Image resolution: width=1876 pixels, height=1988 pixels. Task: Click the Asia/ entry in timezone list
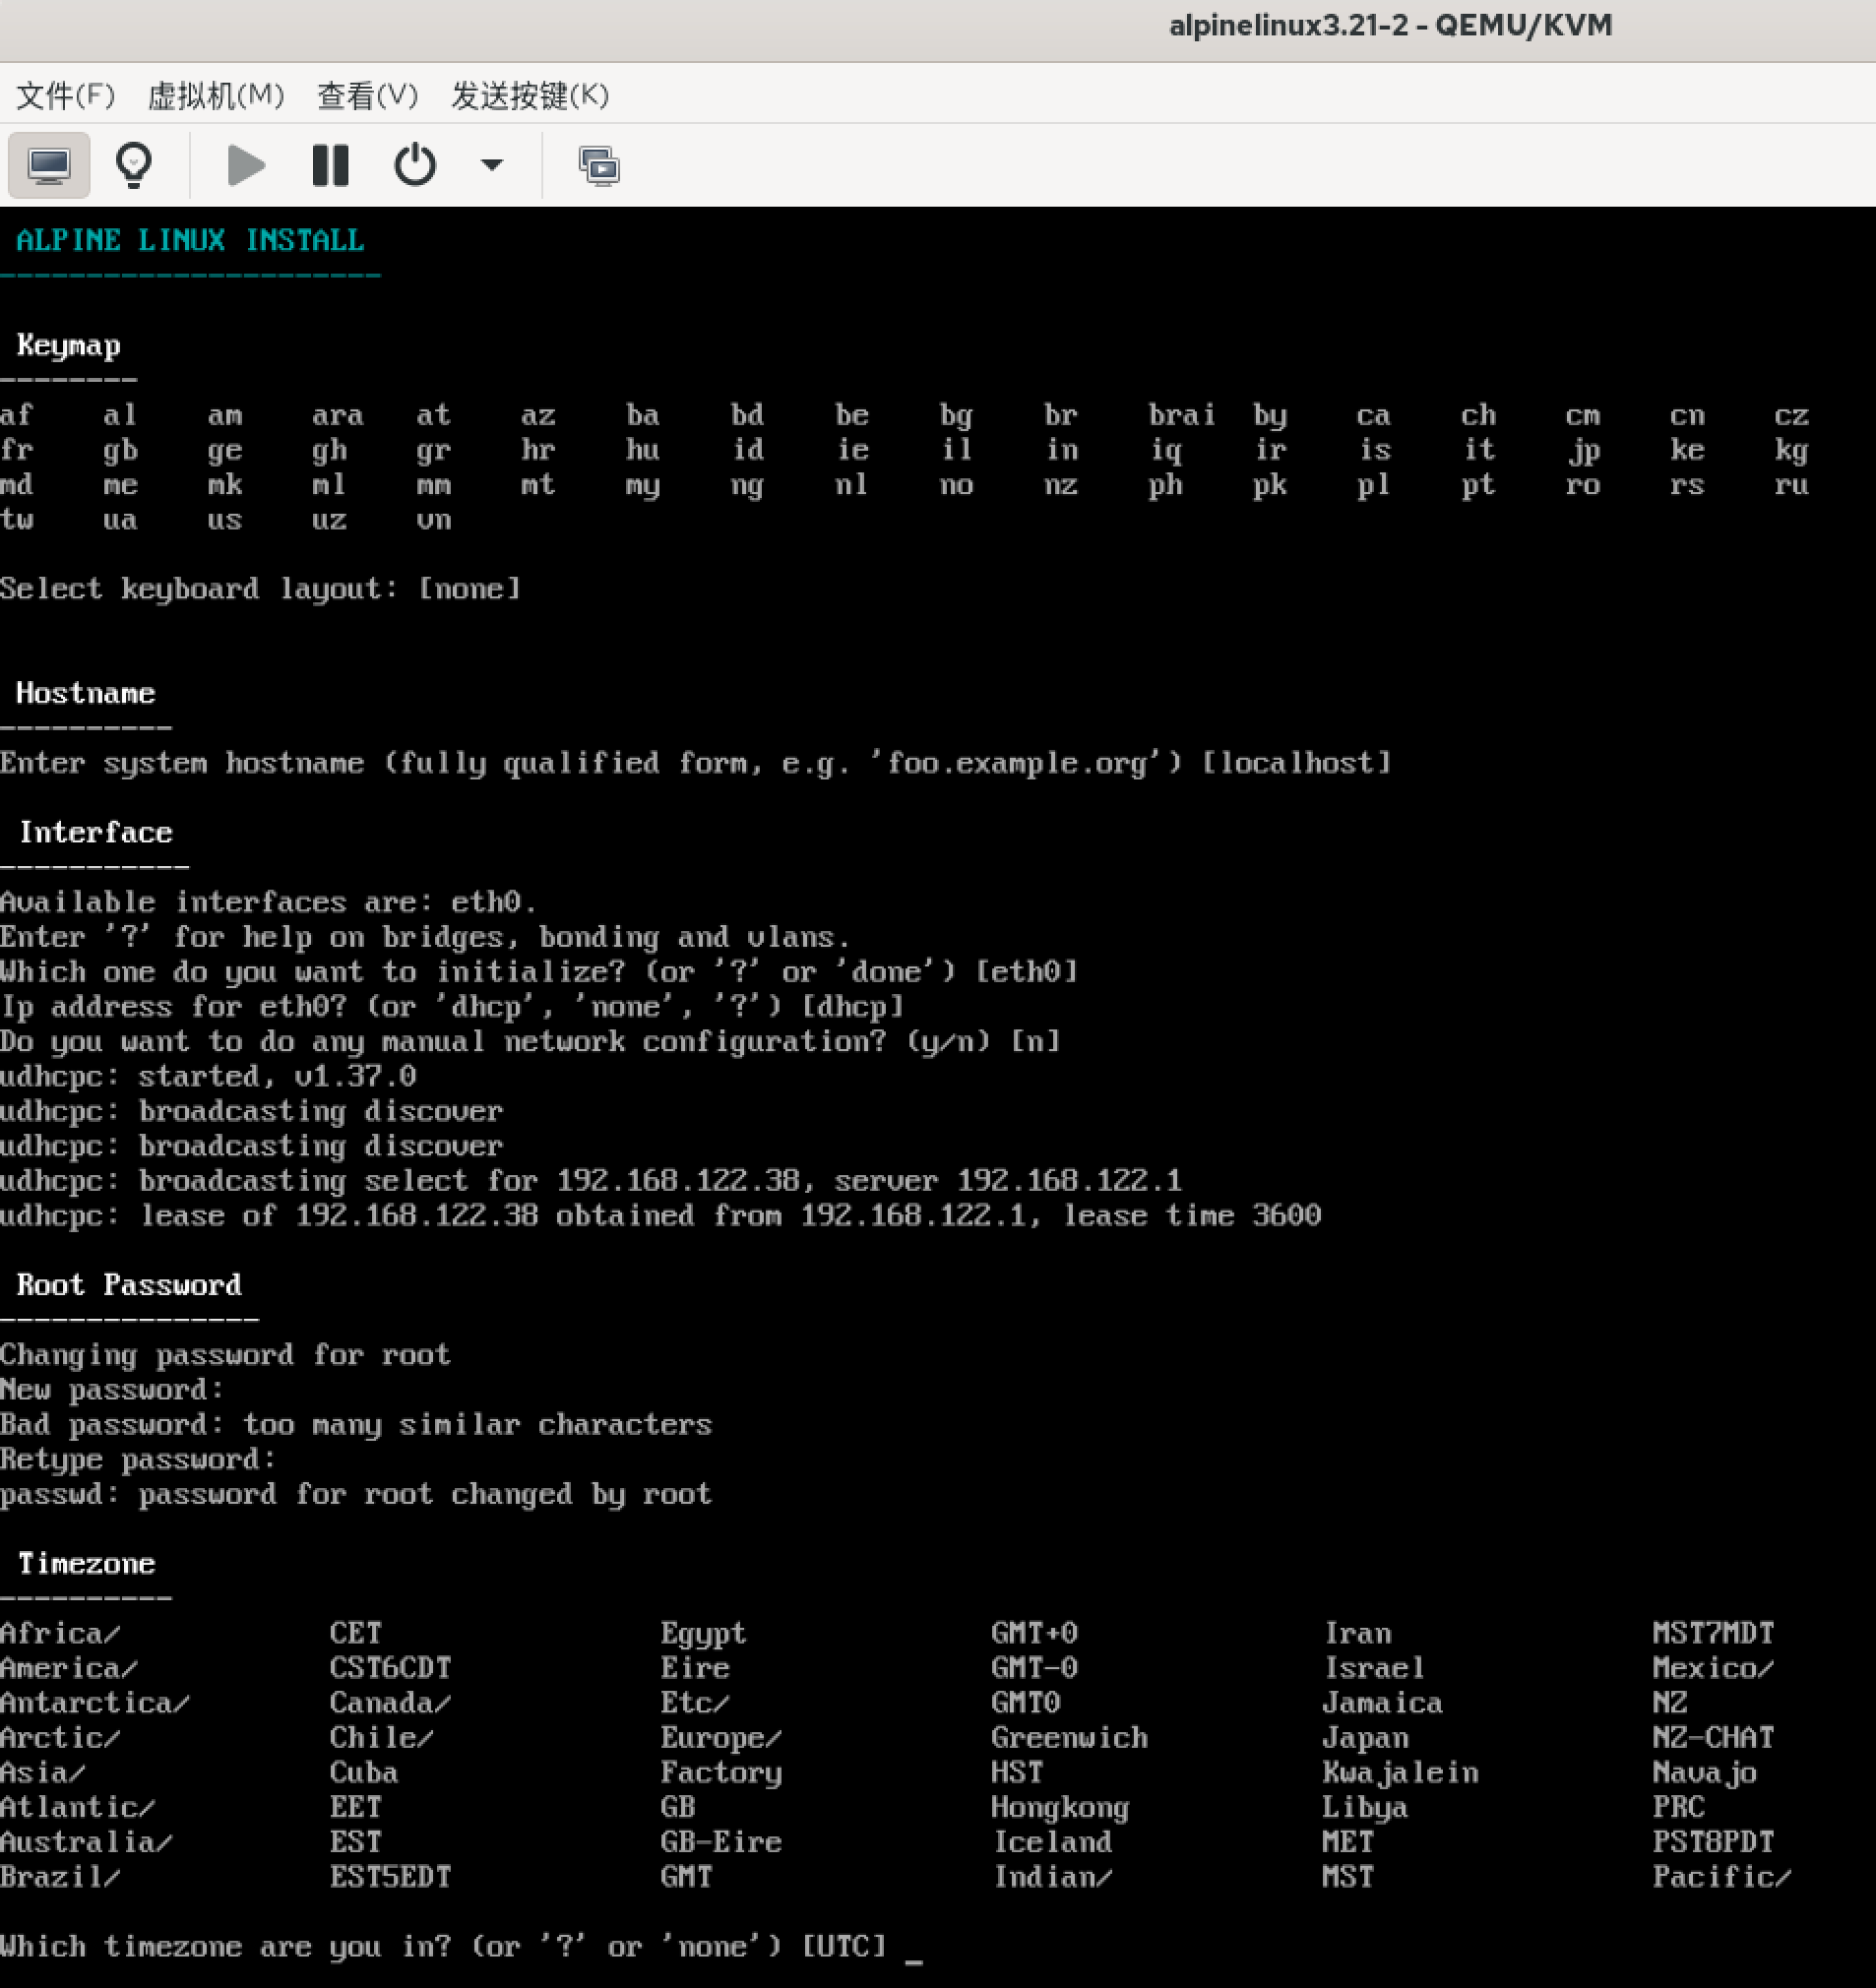pos(42,1772)
